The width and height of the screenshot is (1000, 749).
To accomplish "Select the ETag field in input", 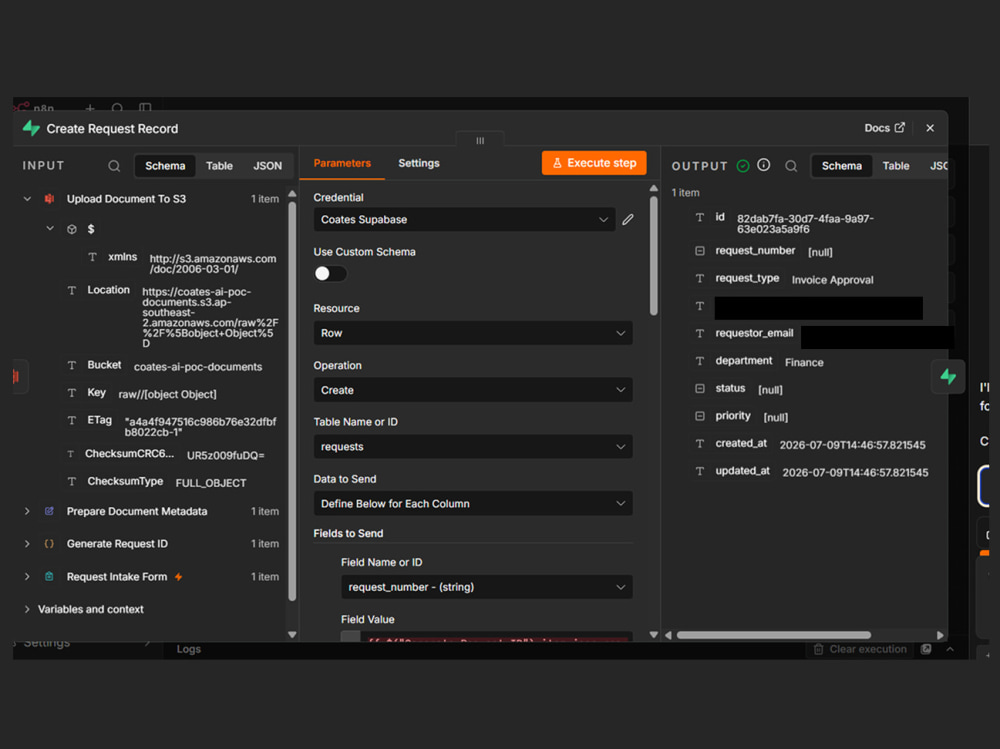I will [99, 420].
